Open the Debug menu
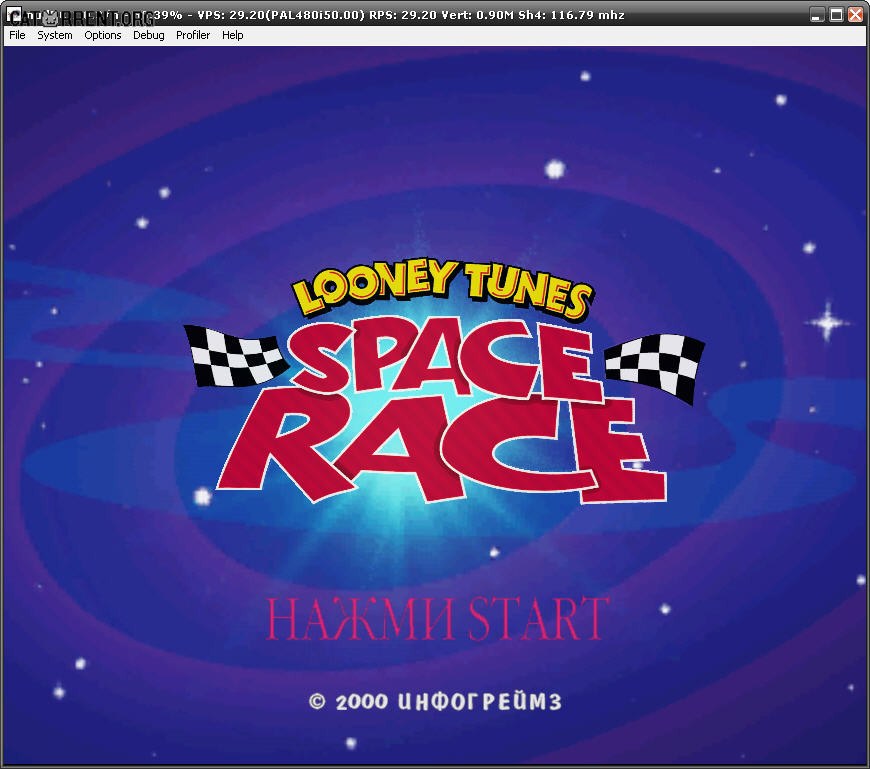The image size is (870, 769). click(x=149, y=35)
